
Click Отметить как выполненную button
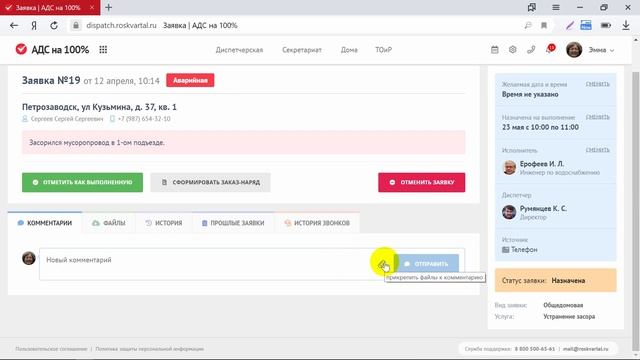(x=82, y=182)
